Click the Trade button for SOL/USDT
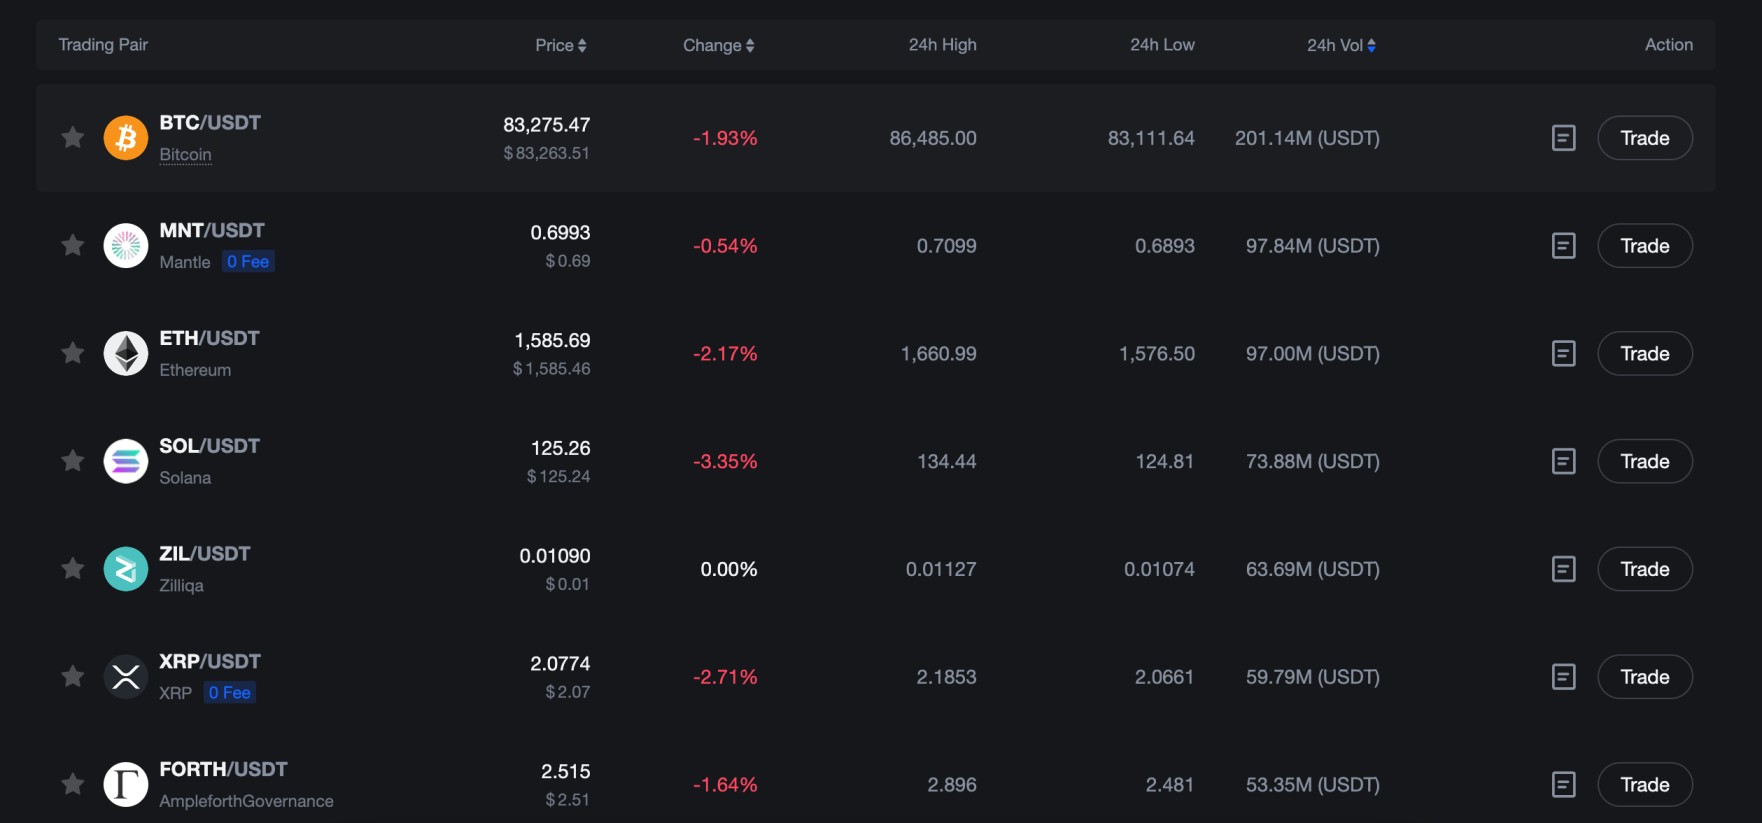The image size is (1762, 823). 1645,461
